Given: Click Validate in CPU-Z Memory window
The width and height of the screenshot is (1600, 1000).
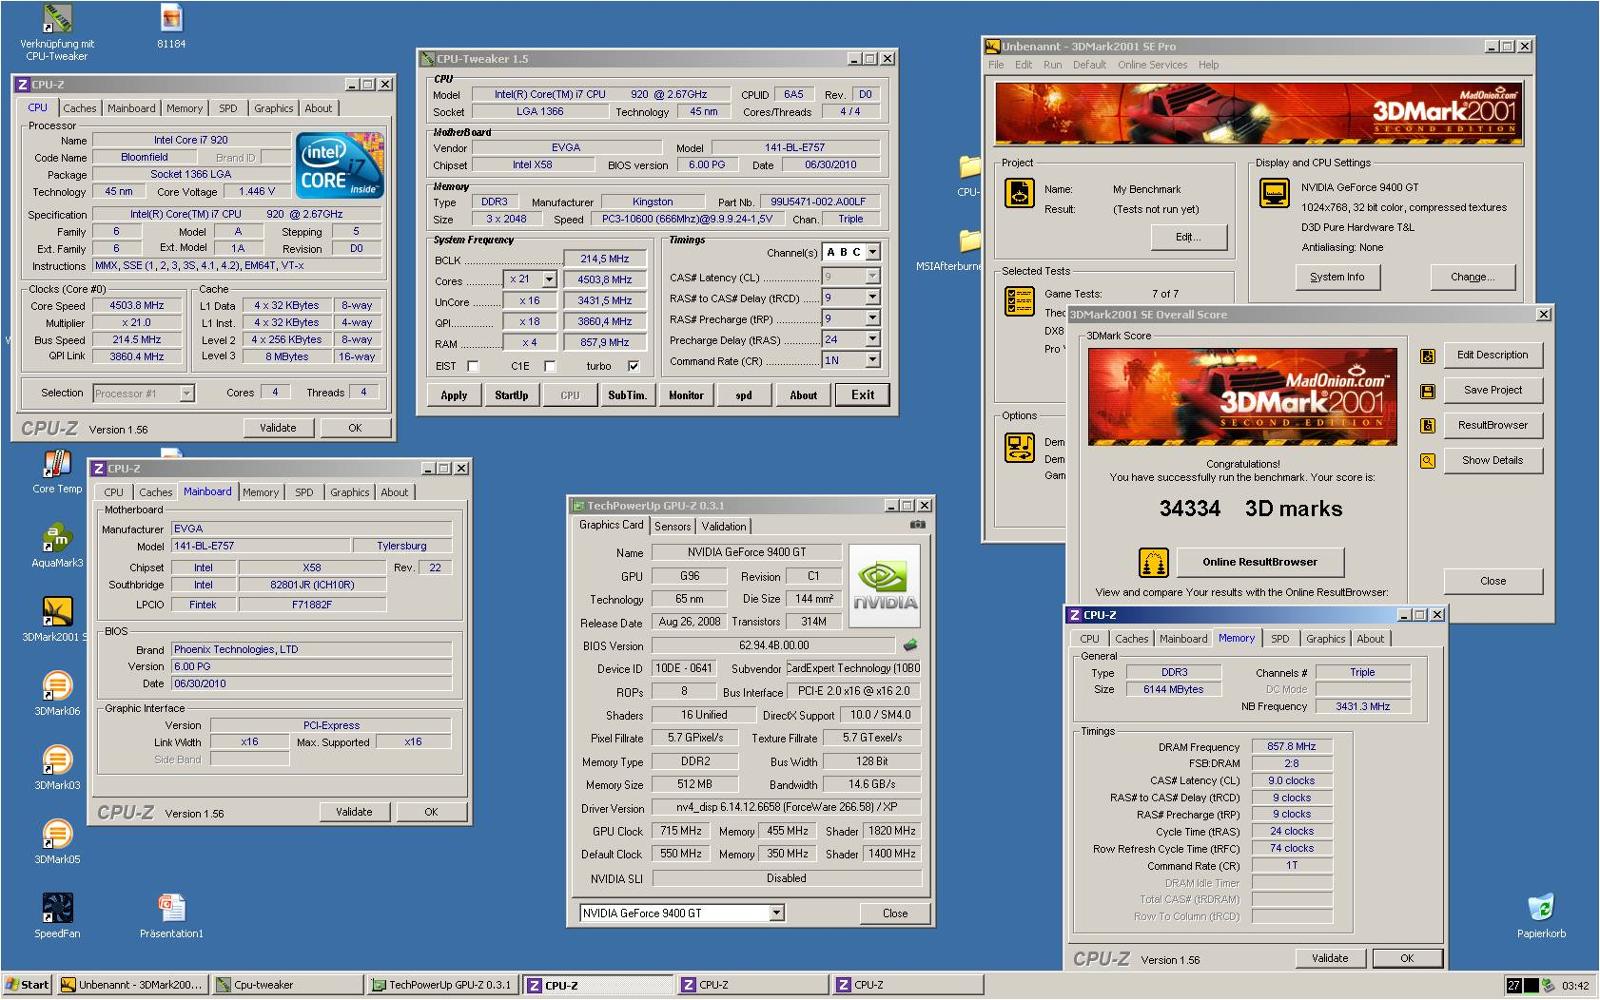Looking at the screenshot, I should click(x=1330, y=958).
